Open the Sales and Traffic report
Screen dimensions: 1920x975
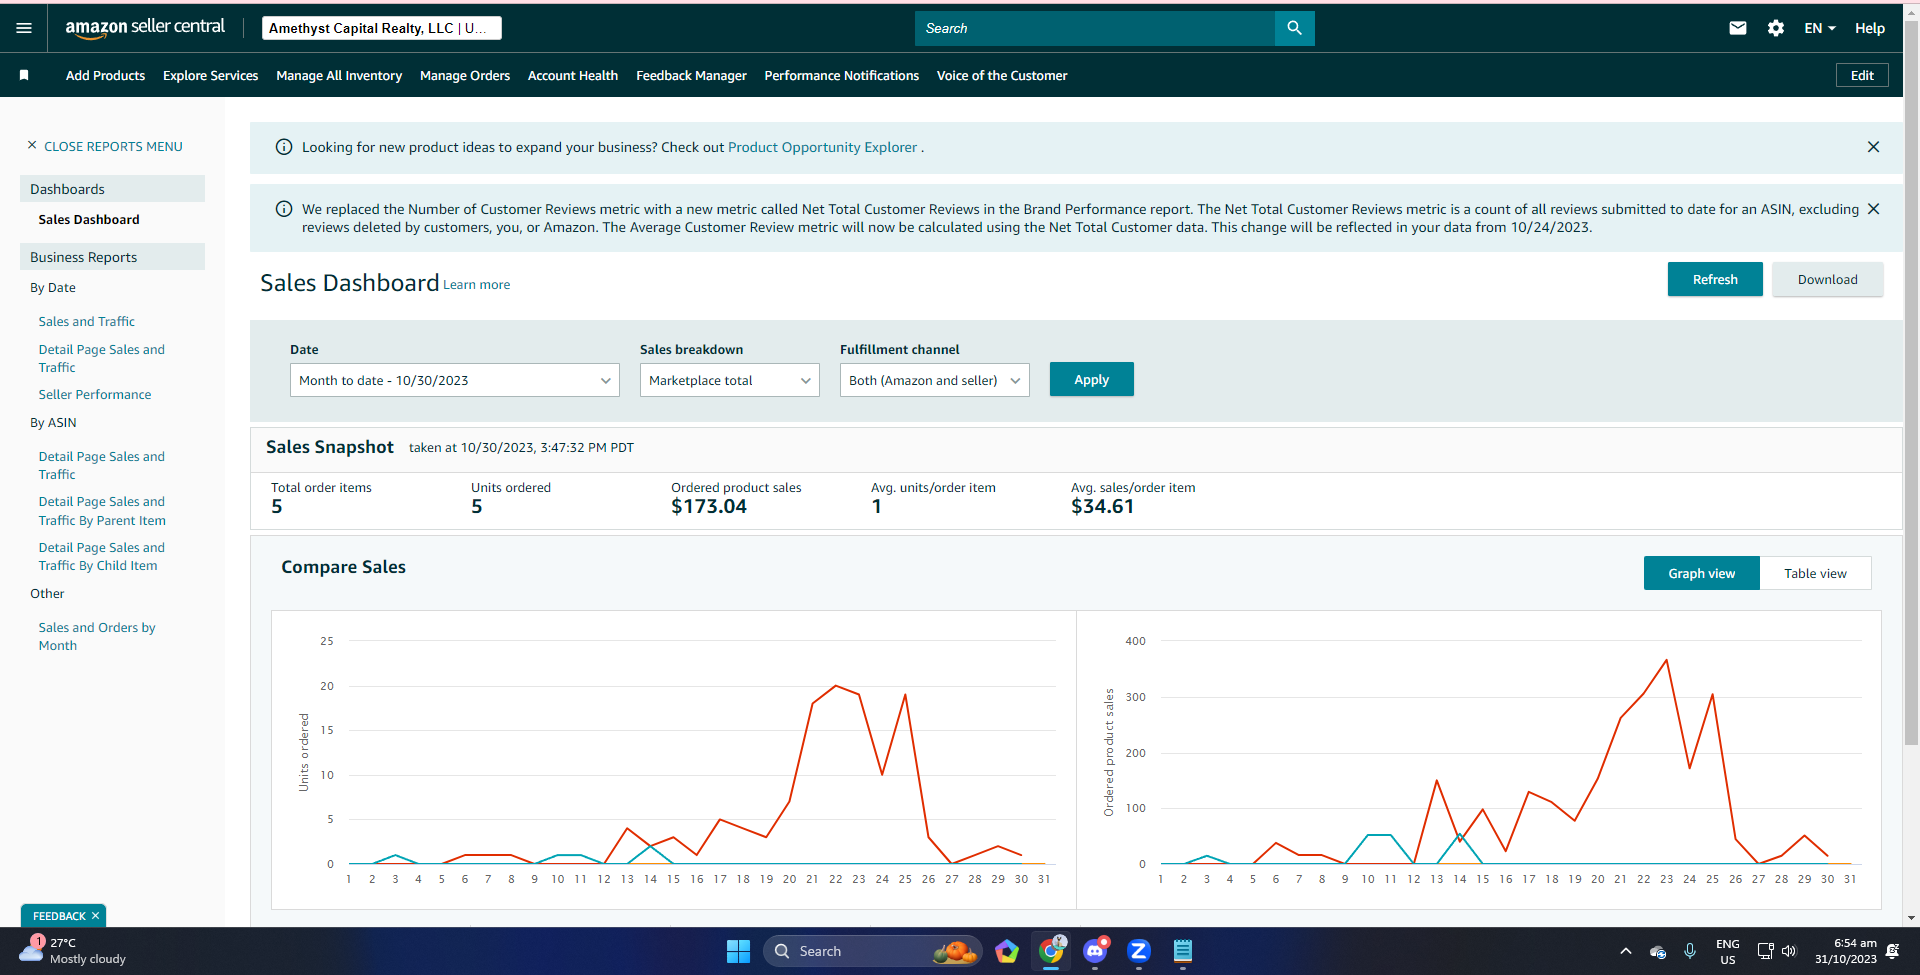point(87,321)
